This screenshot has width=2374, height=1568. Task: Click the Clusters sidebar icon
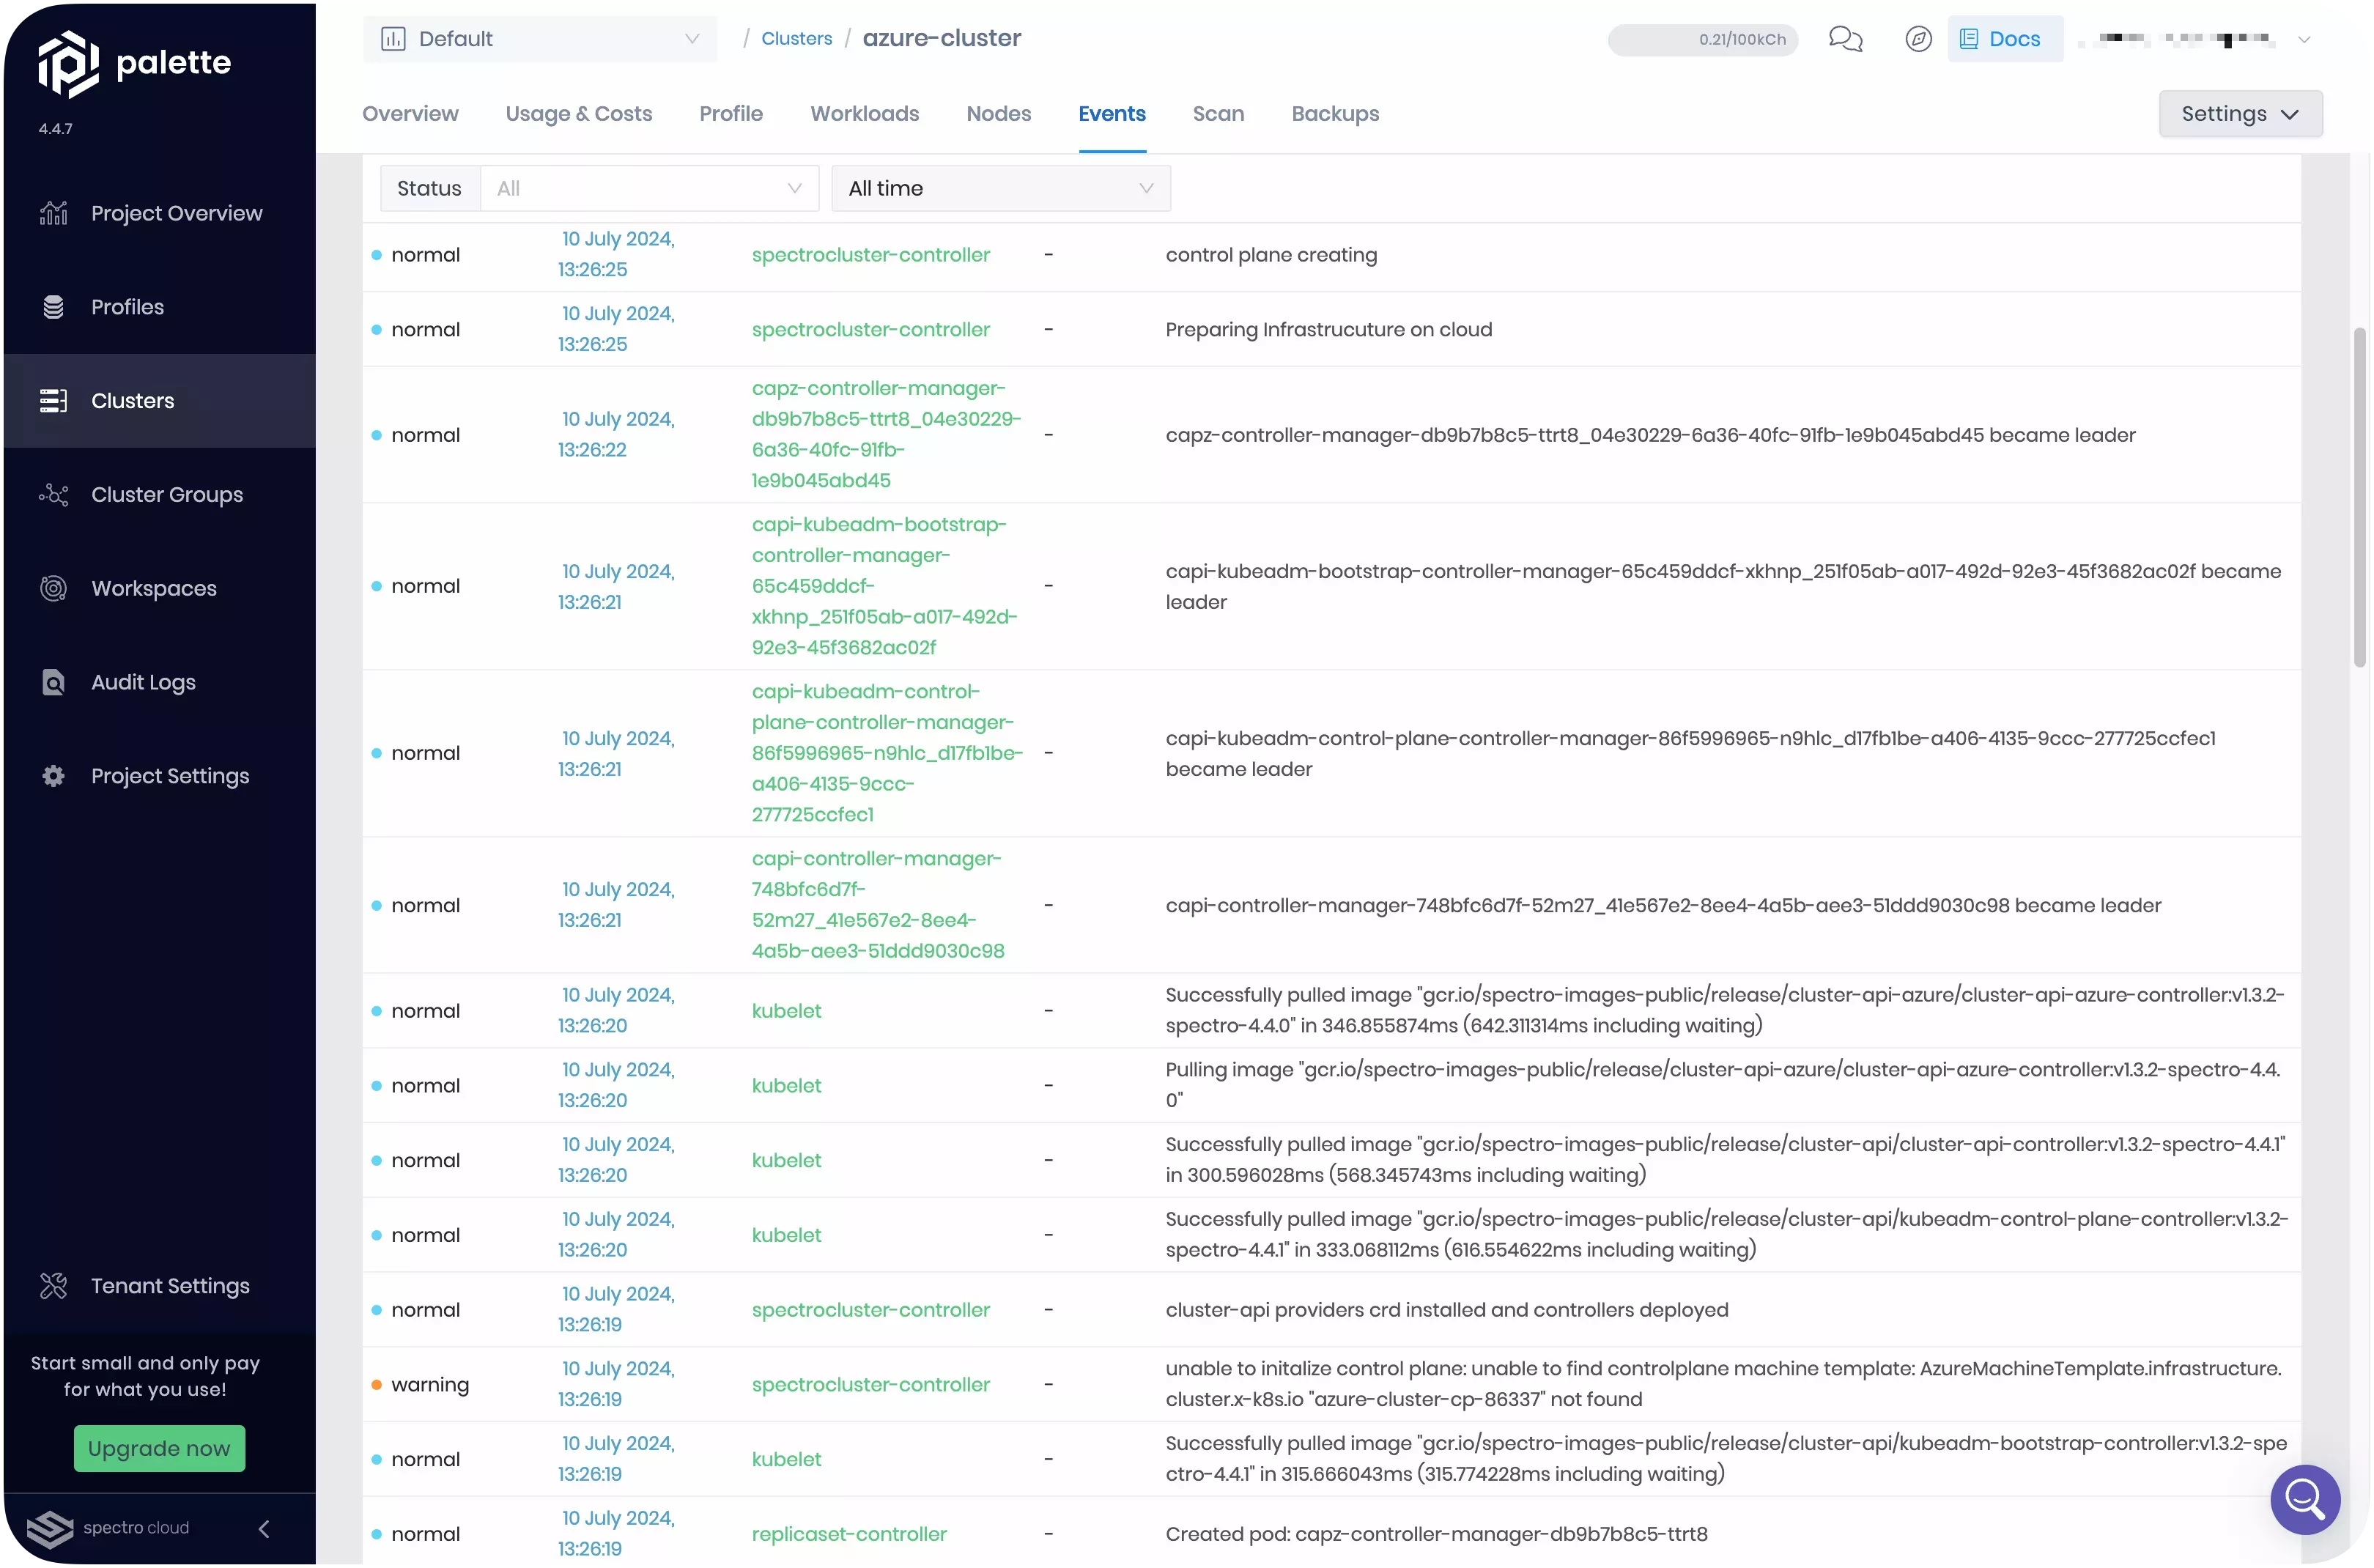click(x=54, y=401)
